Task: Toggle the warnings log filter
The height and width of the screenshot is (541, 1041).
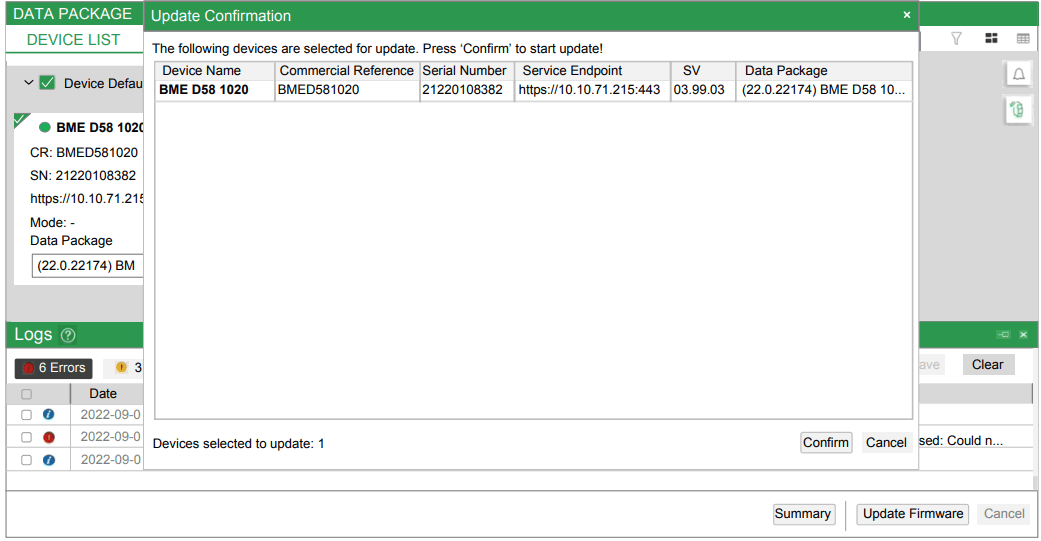Action: pyautogui.click(x=123, y=368)
